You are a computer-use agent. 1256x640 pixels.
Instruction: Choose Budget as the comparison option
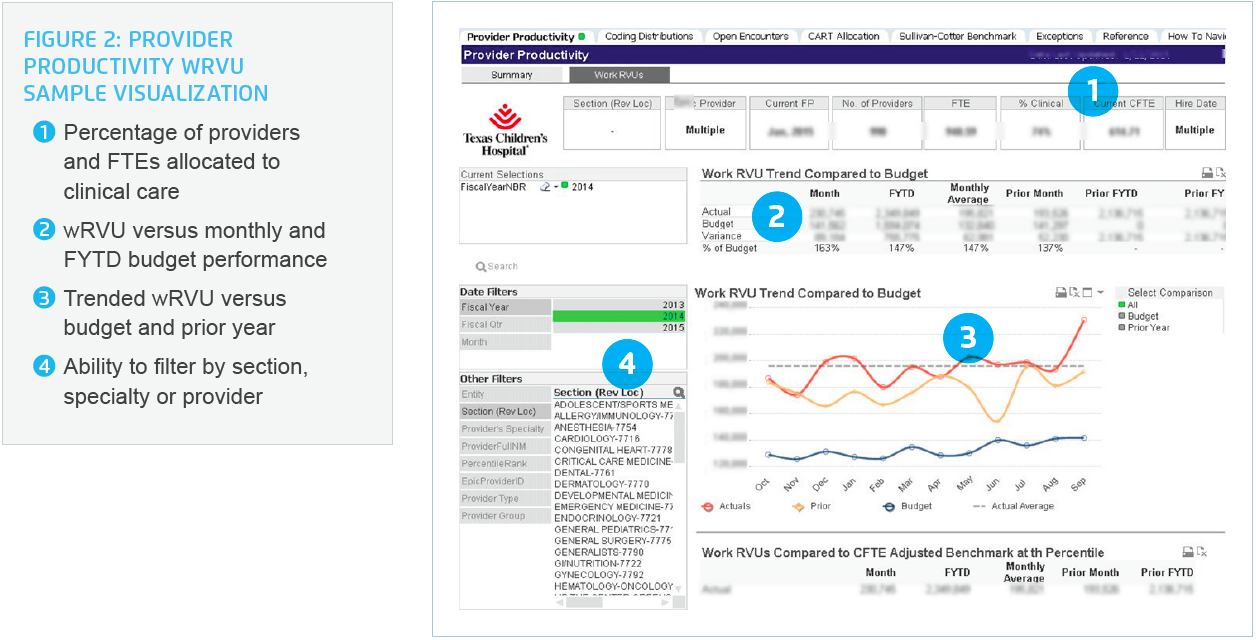coord(1143,315)
